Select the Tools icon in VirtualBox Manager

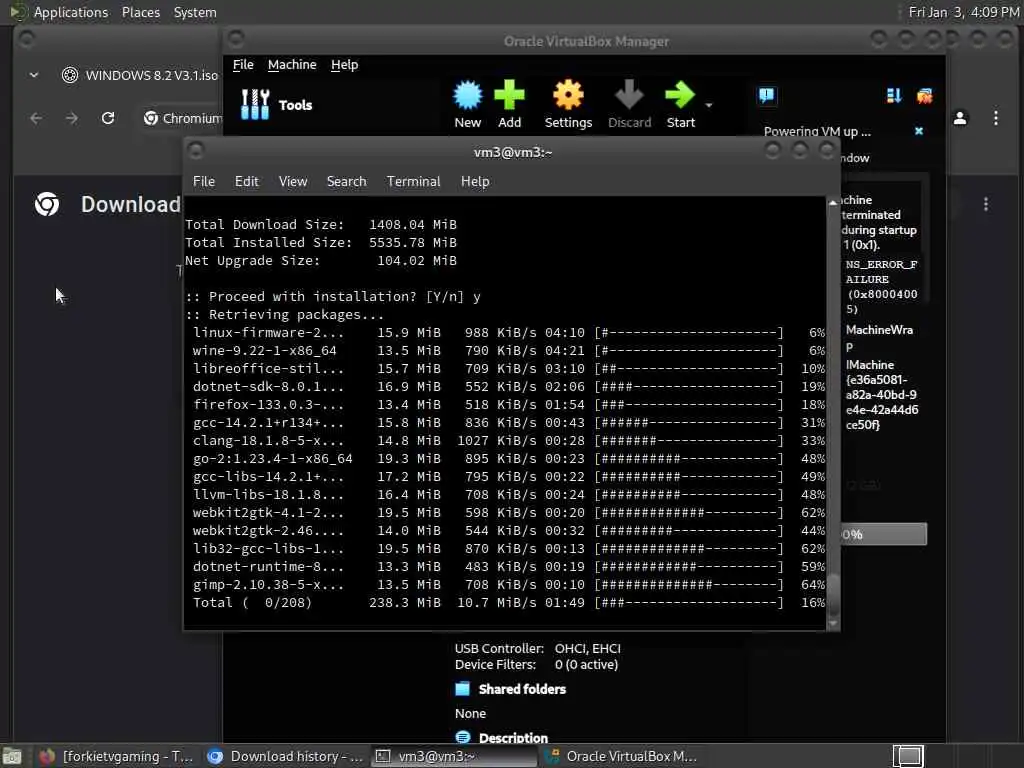[255, 104]
